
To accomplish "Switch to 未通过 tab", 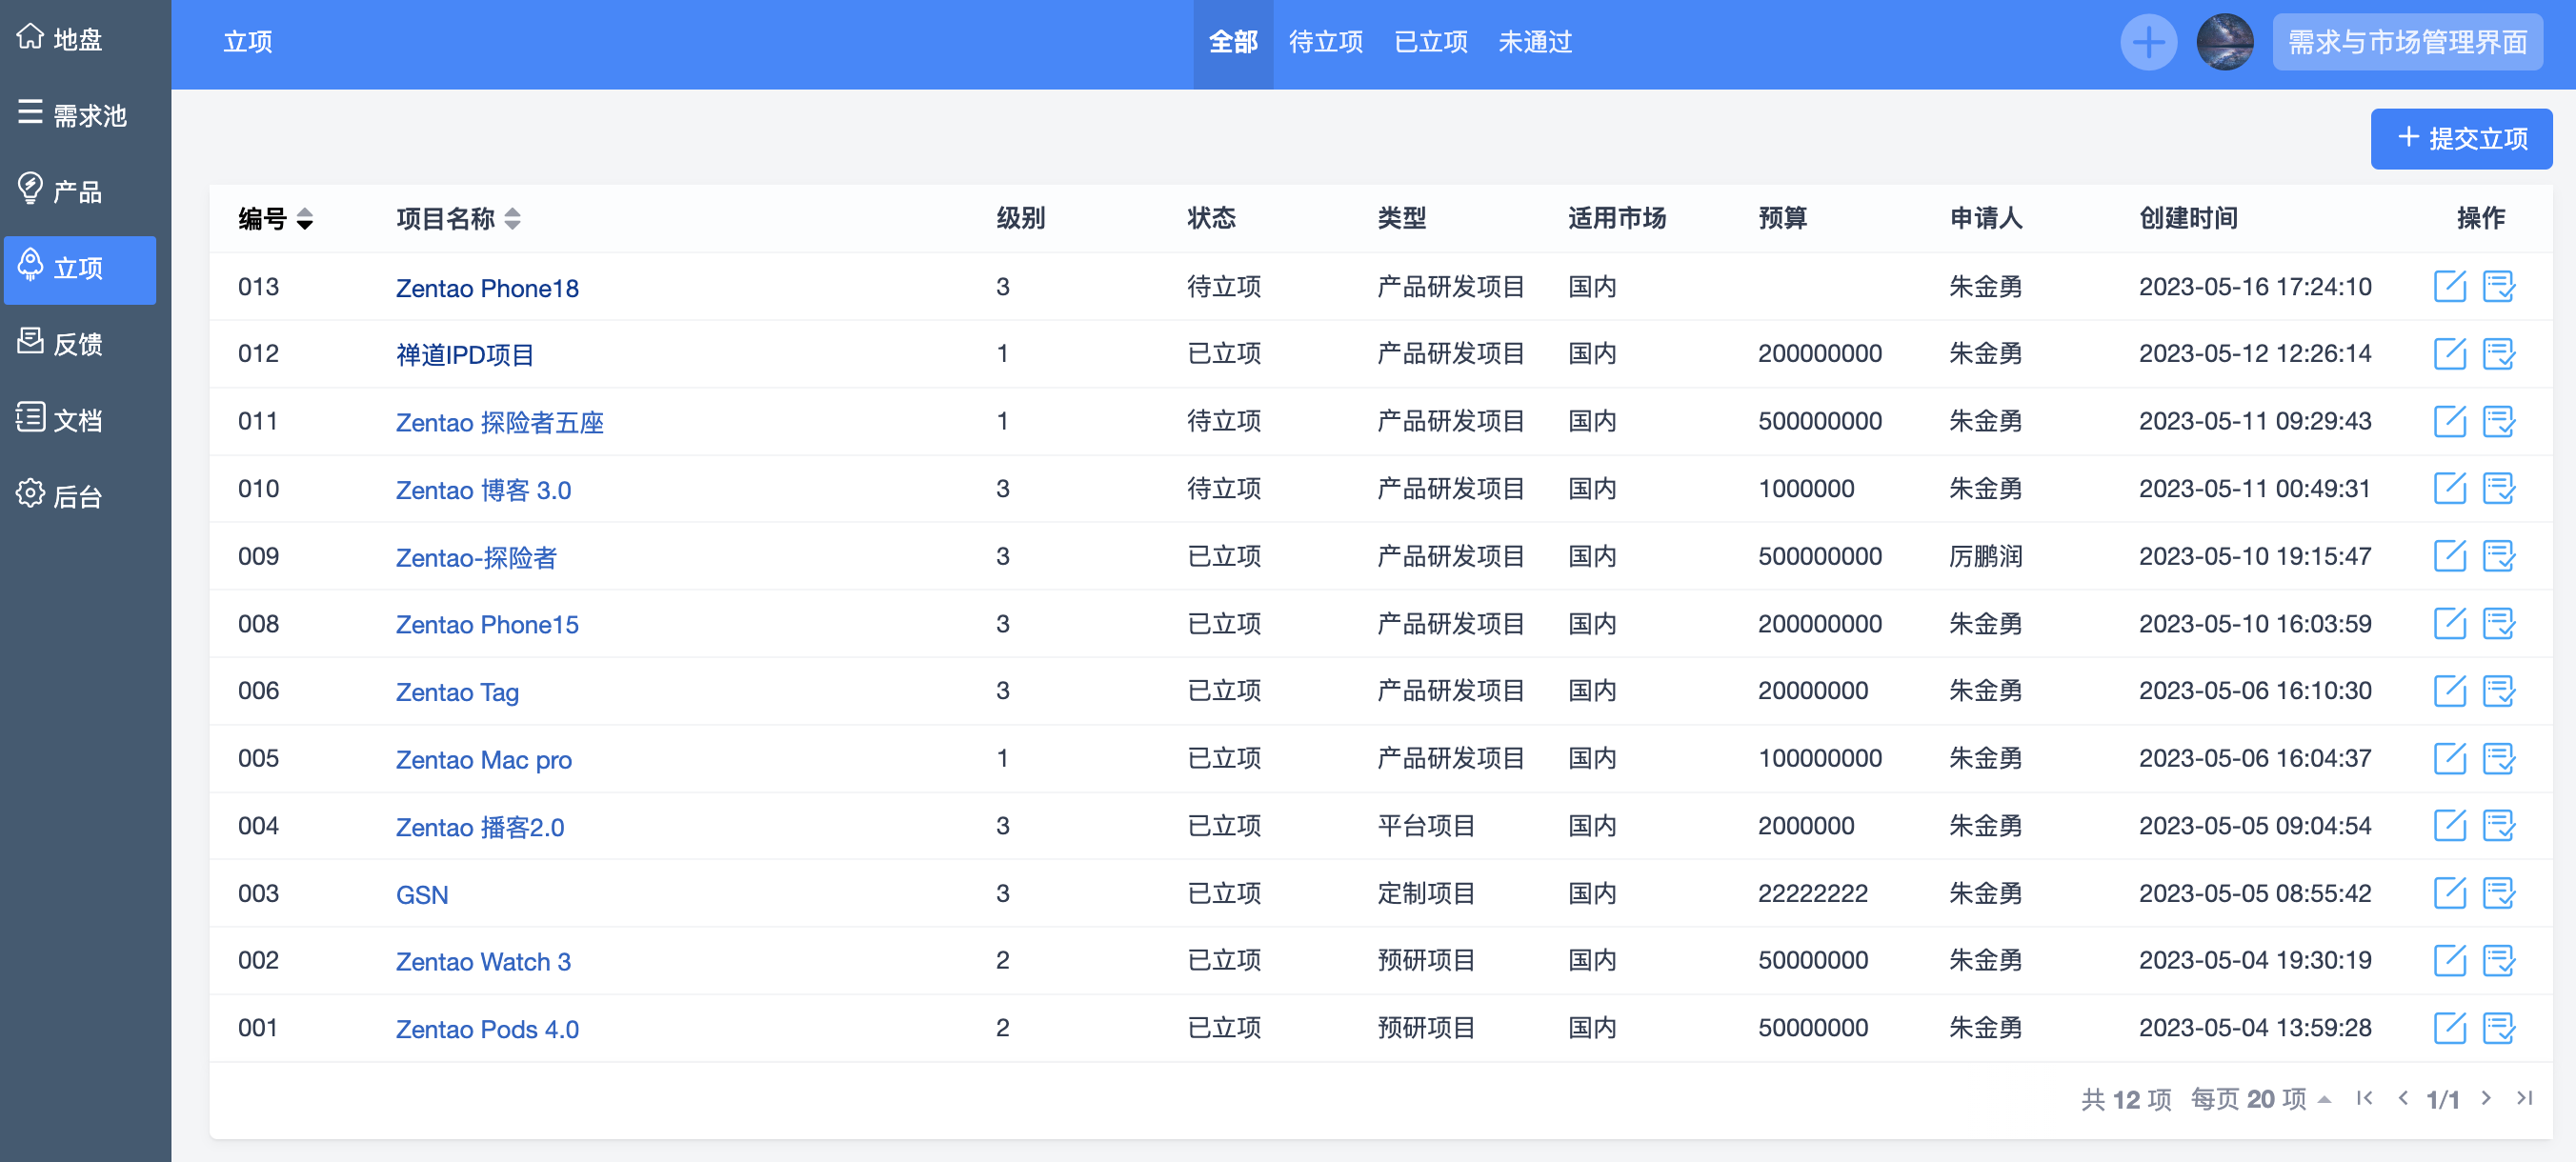I will tap(1534, 42).
